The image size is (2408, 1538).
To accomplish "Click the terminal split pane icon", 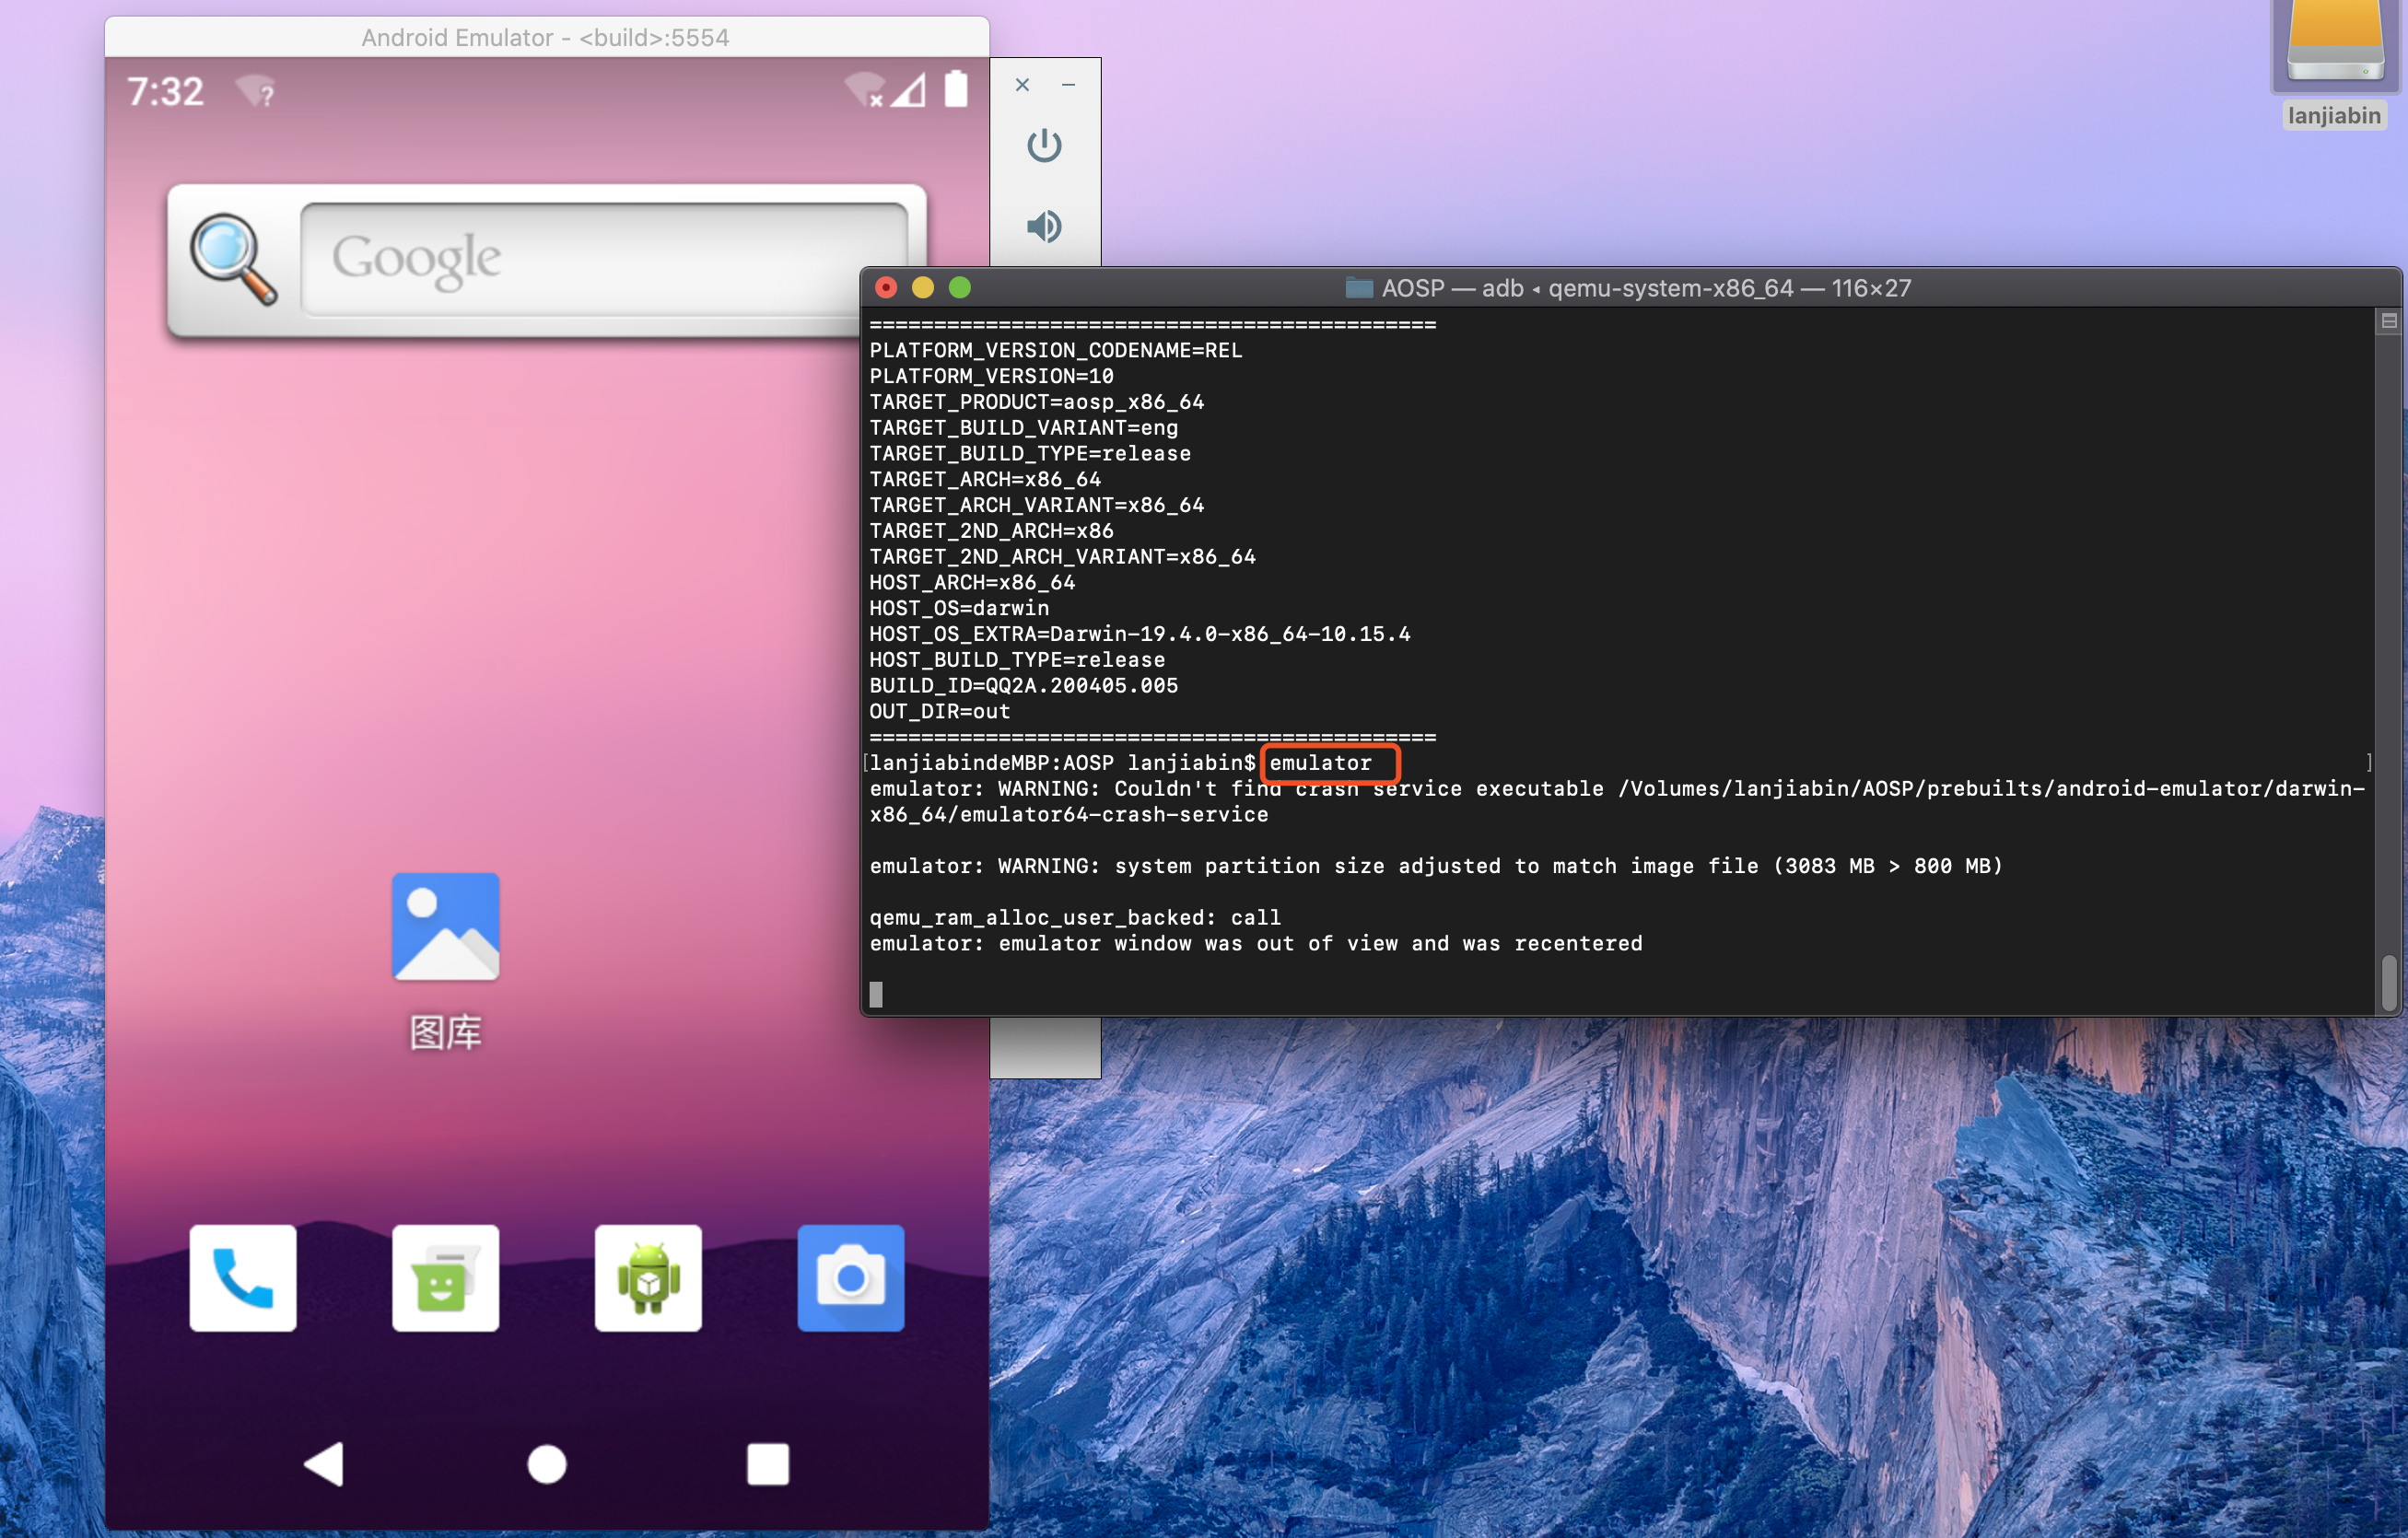I will click(2388, 321).
